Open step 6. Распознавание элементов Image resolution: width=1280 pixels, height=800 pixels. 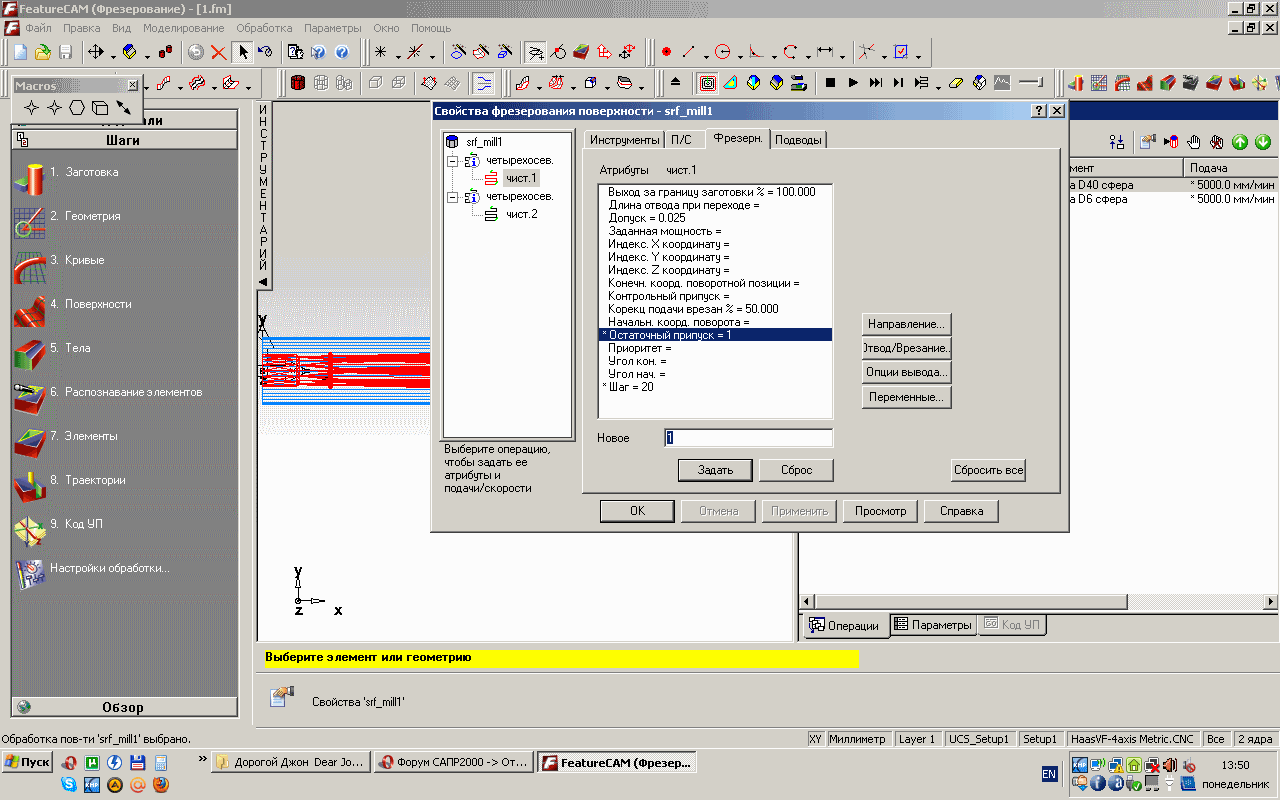pos(125,392)
